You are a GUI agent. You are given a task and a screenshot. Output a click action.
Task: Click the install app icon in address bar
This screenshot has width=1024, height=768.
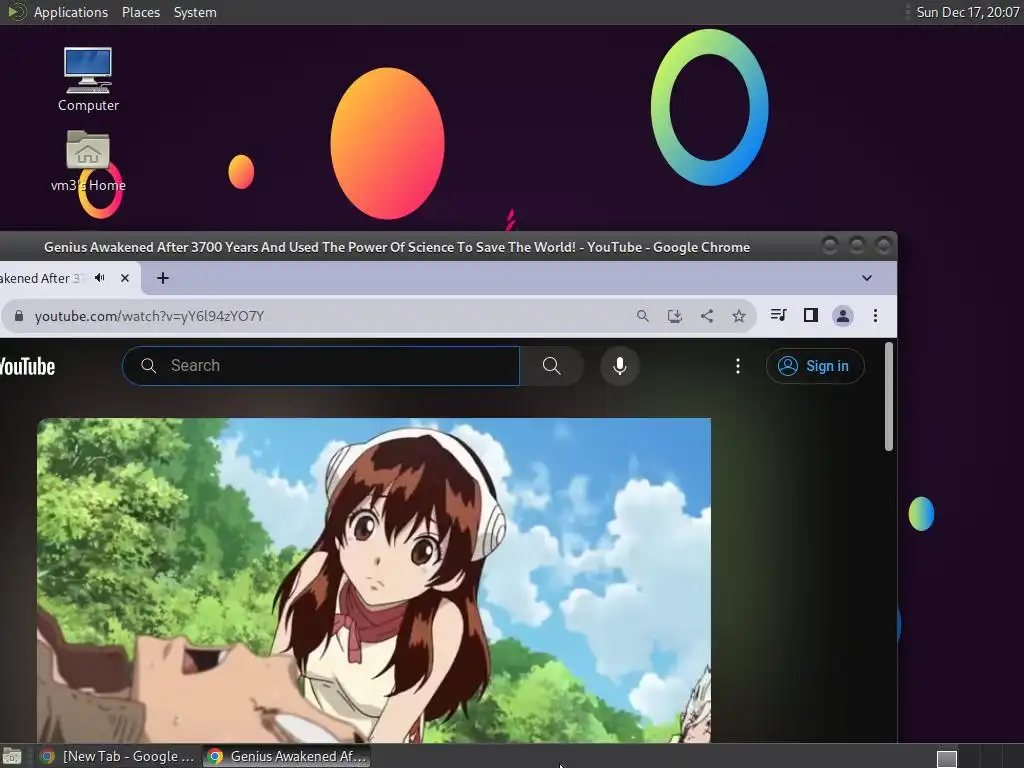[x=675, y=316]
